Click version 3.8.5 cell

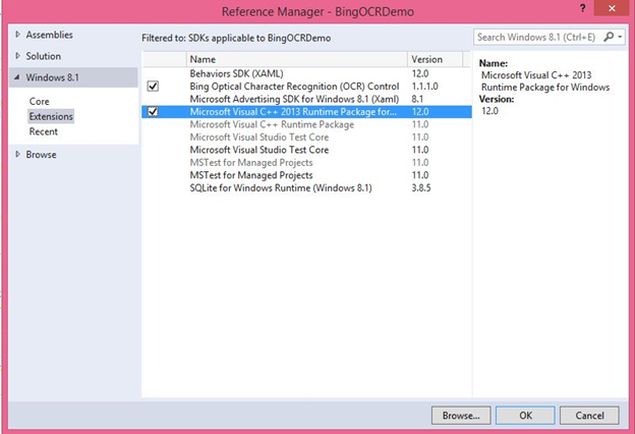[421, 188]
